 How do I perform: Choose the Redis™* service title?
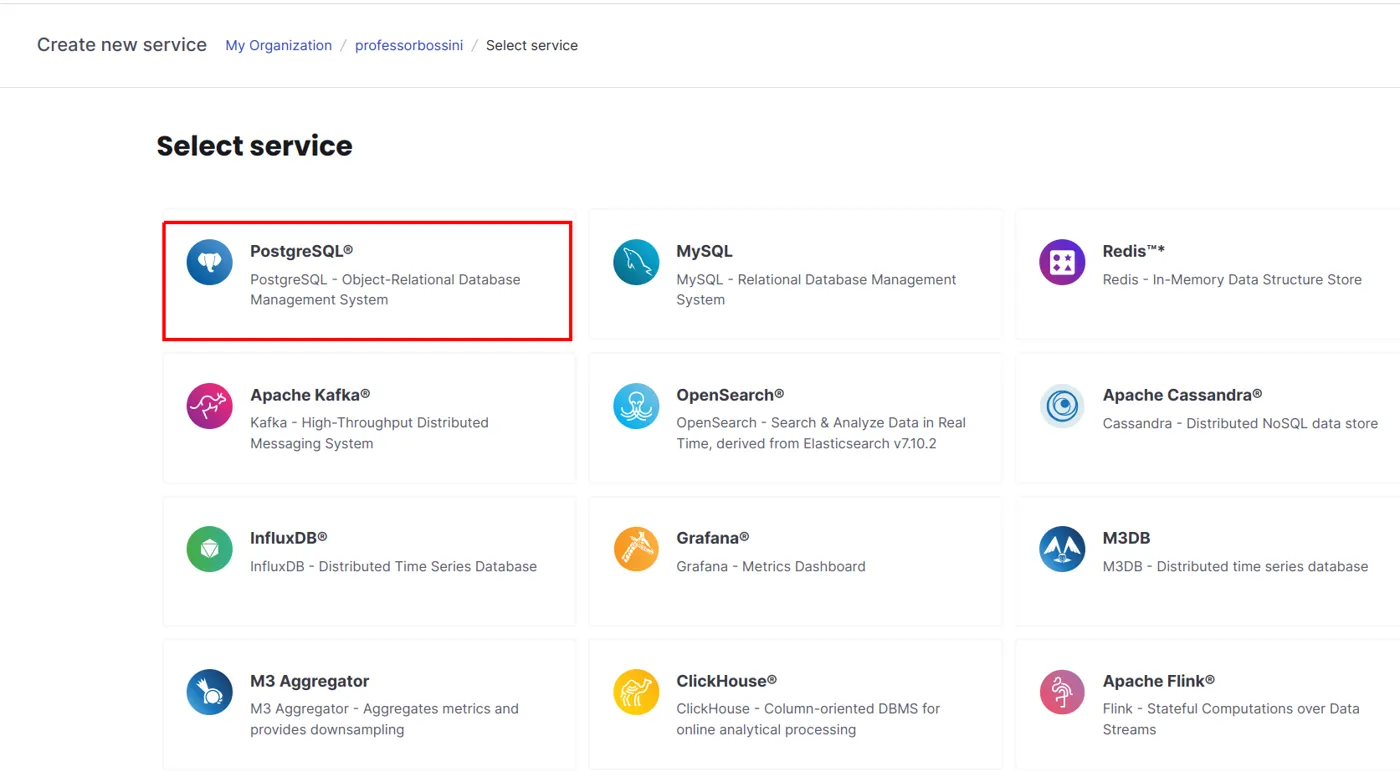pyautogui.click(x=1134, y=251)
